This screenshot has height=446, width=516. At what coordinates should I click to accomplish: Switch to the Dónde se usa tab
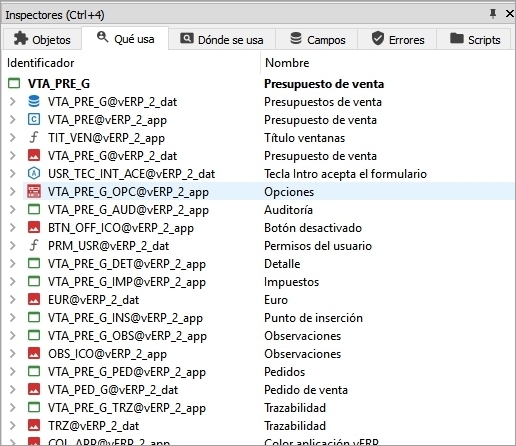(222, 39)
